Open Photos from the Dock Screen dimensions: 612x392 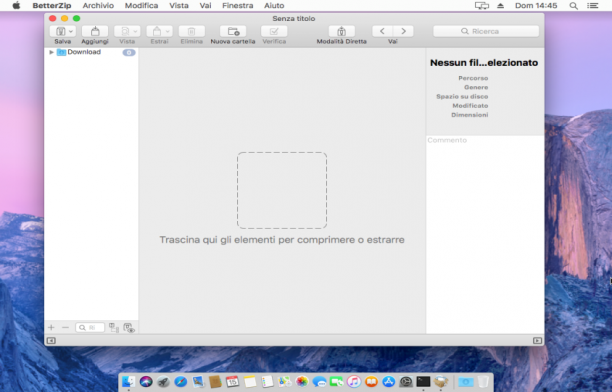pyautogui.click(x=302, y=381)
